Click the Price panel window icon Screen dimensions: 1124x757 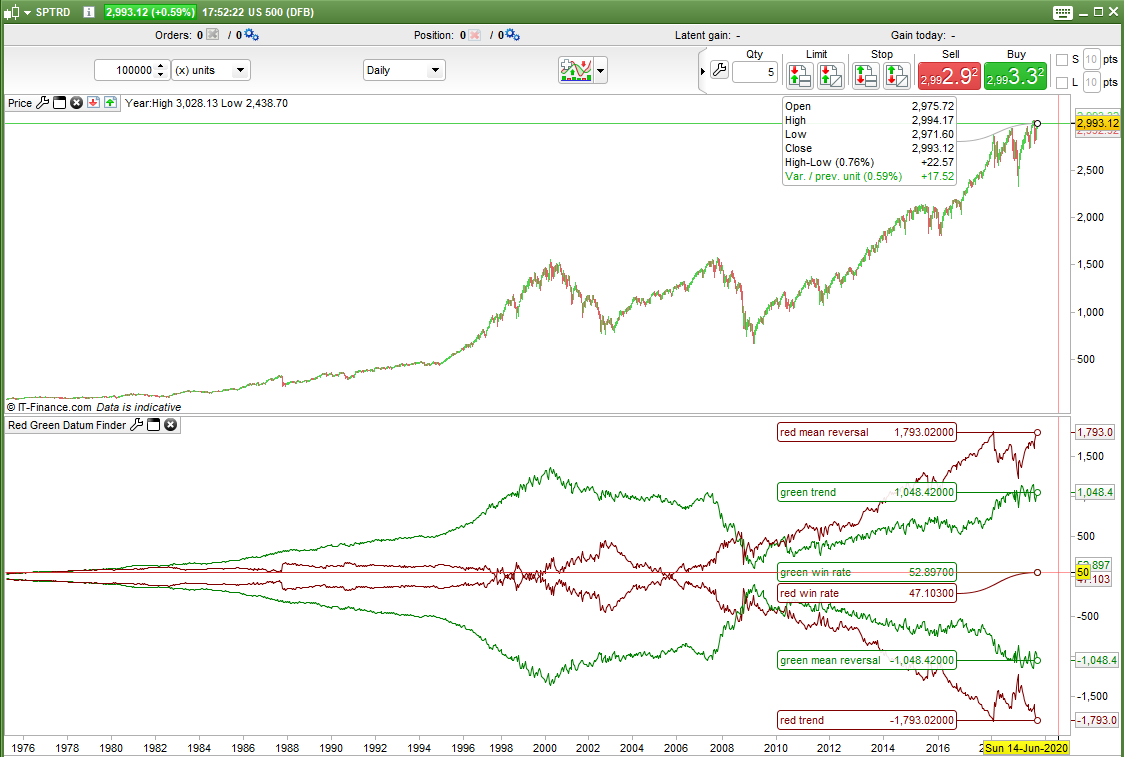pos(59,103)
